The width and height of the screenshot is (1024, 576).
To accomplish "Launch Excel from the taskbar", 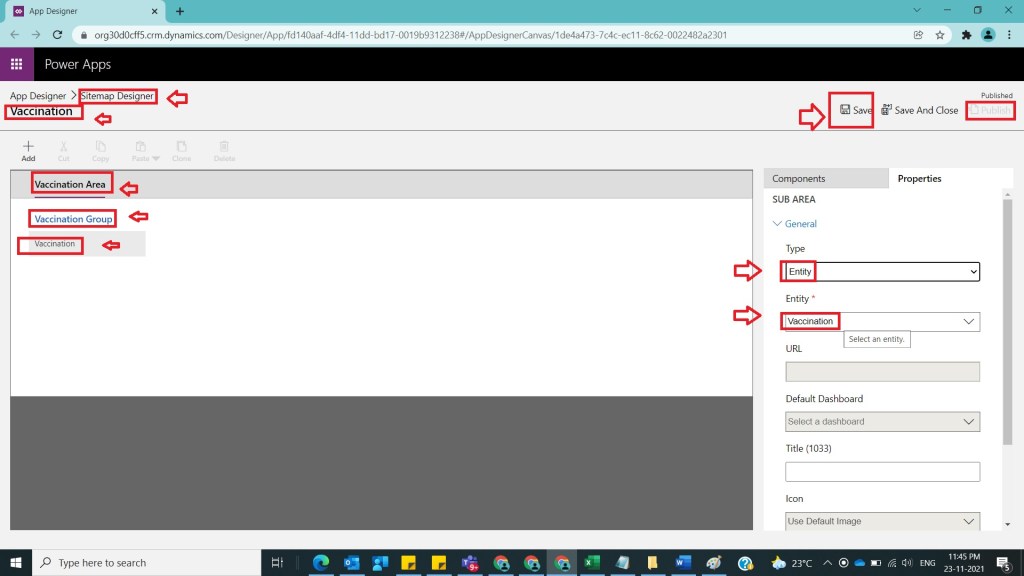I will tap(591, 563).
